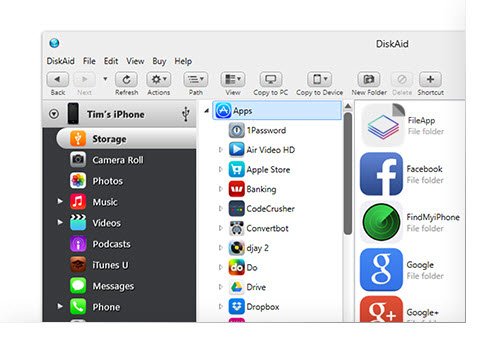
Task: Collapse Tim's iPhone device section
Action: tap(54, 114)
